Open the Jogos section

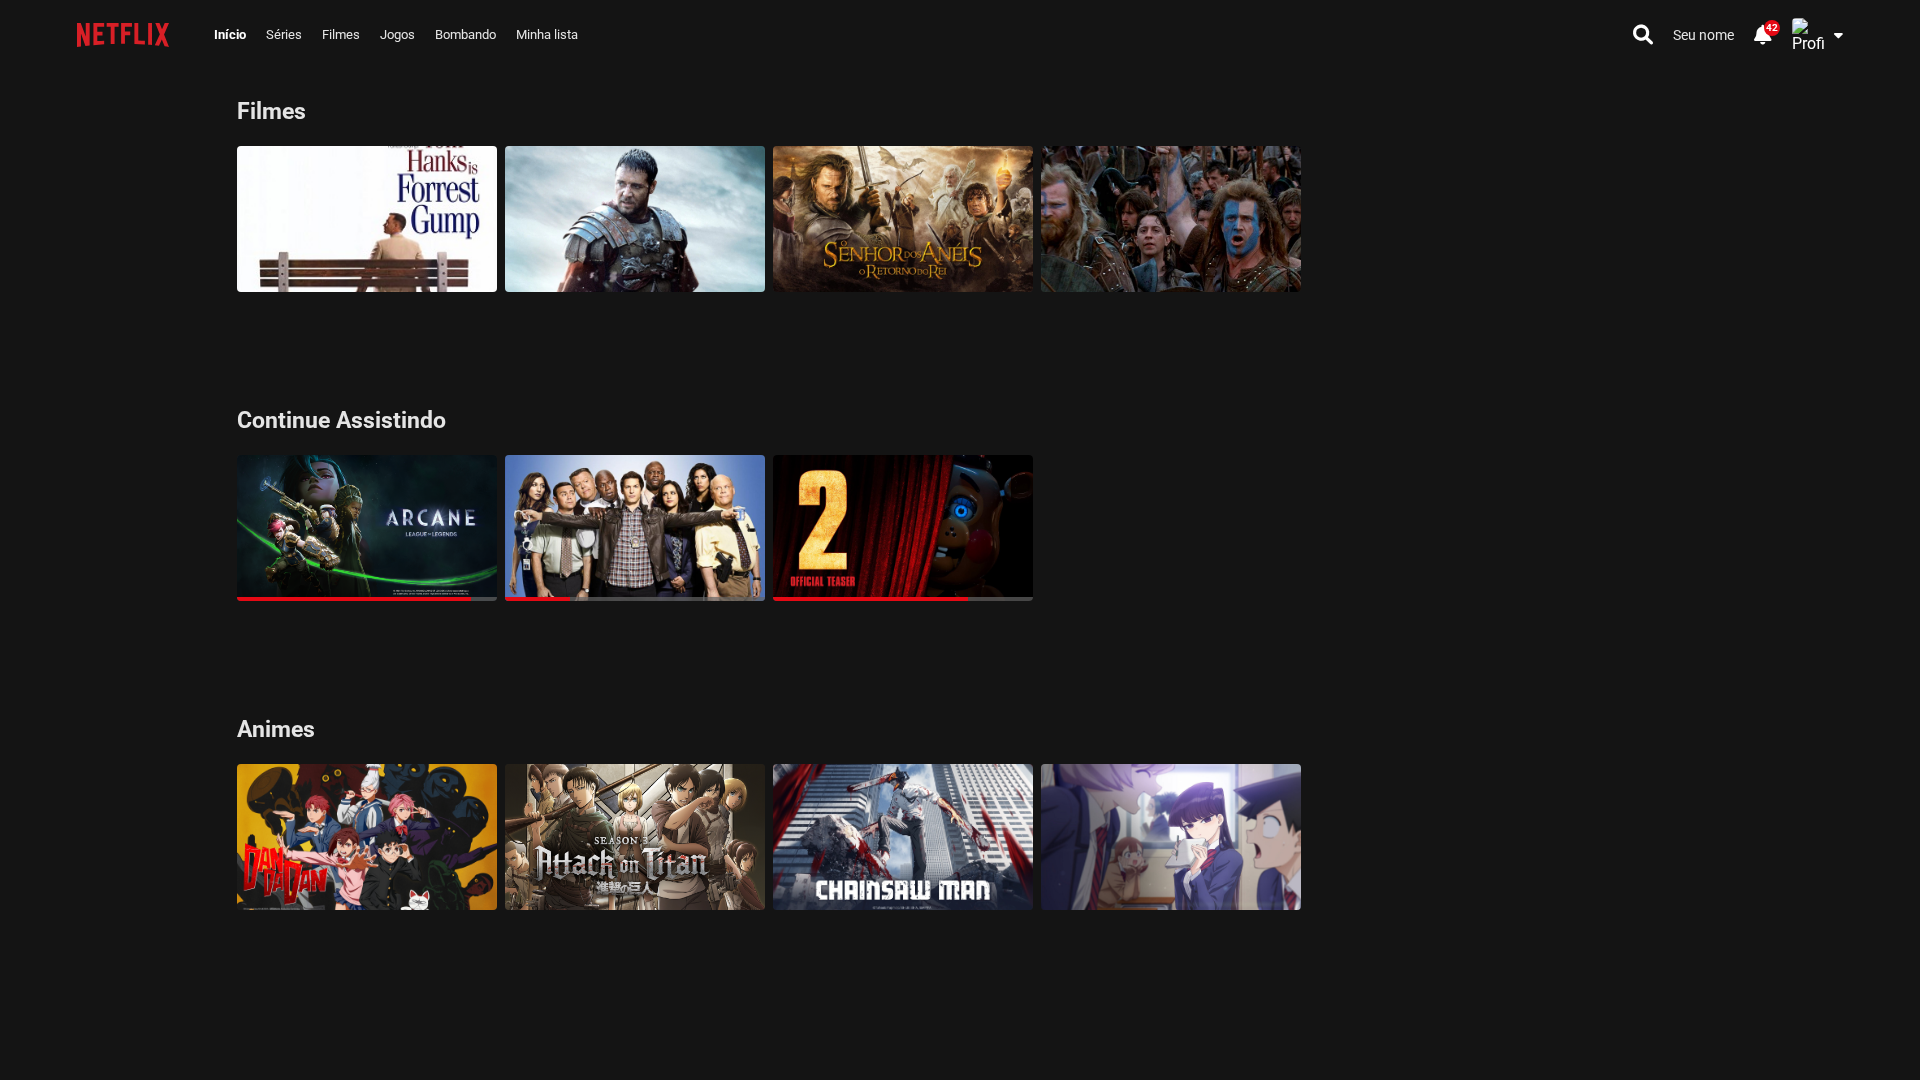[x=397, y=35]
